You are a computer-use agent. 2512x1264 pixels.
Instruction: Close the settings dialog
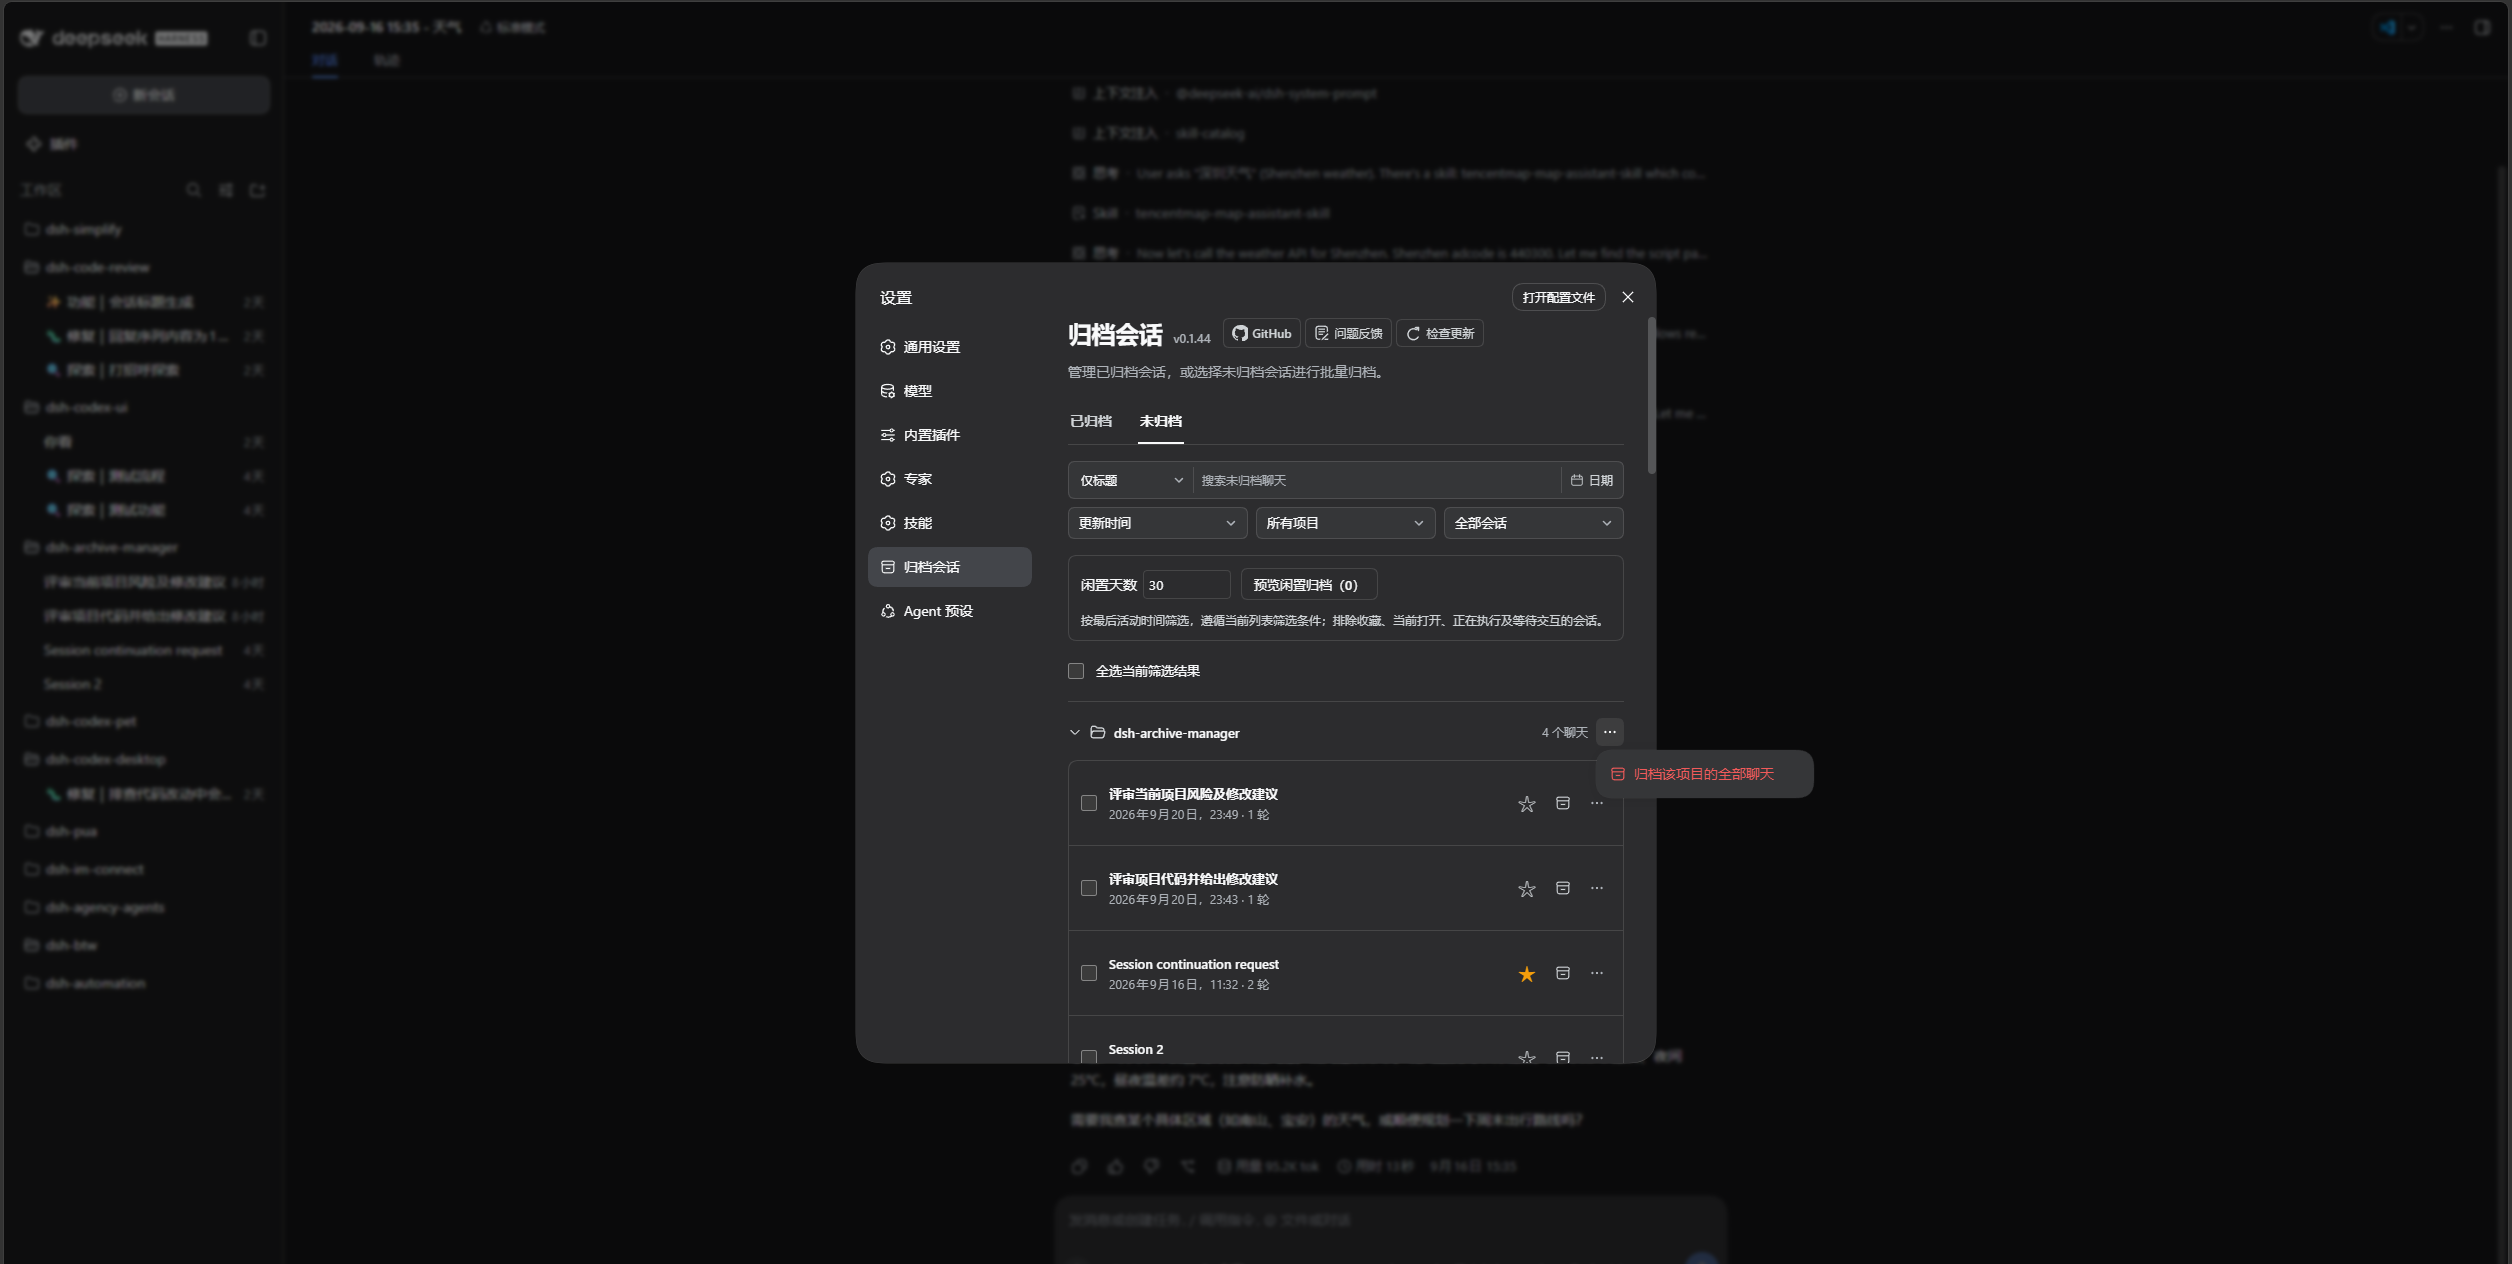tap(1628, 297)
